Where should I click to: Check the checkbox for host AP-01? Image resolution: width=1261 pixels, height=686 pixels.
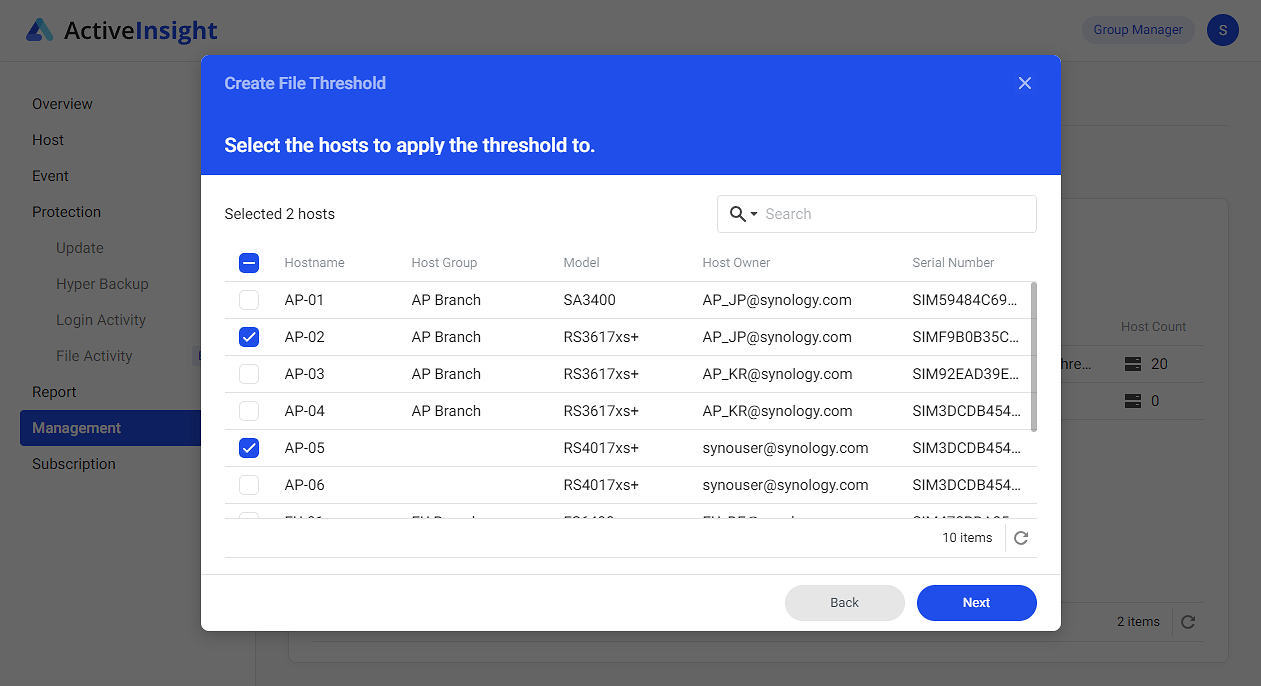248,299
